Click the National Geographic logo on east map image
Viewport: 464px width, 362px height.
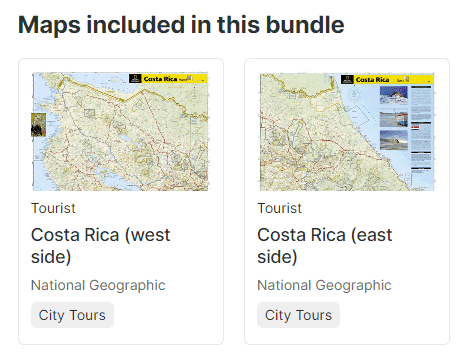pyautogui.click(x=347, y=80)
